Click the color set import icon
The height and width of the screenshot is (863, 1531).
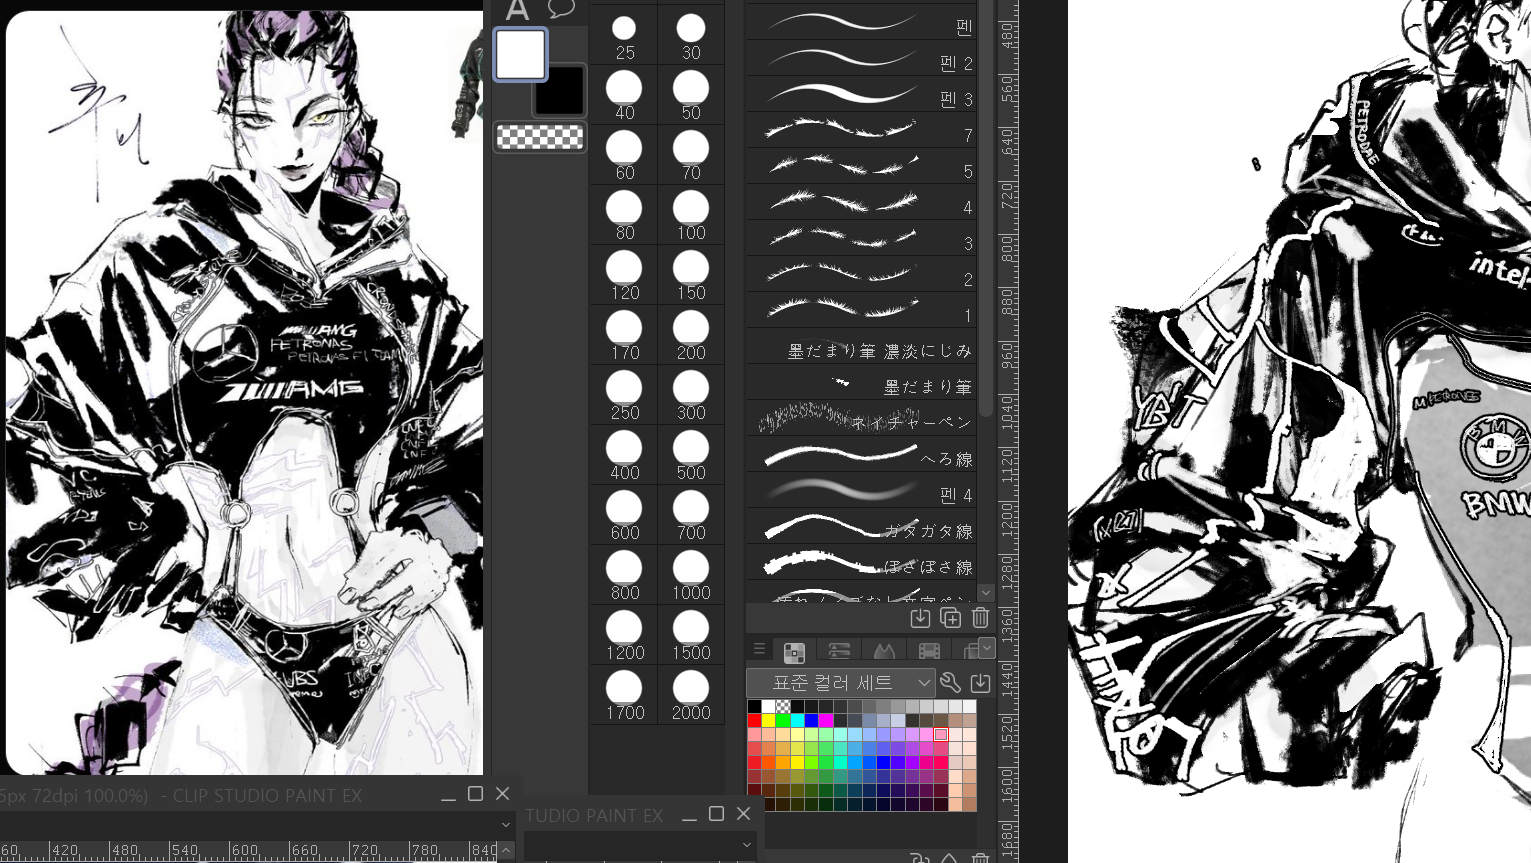click(980, 683)
